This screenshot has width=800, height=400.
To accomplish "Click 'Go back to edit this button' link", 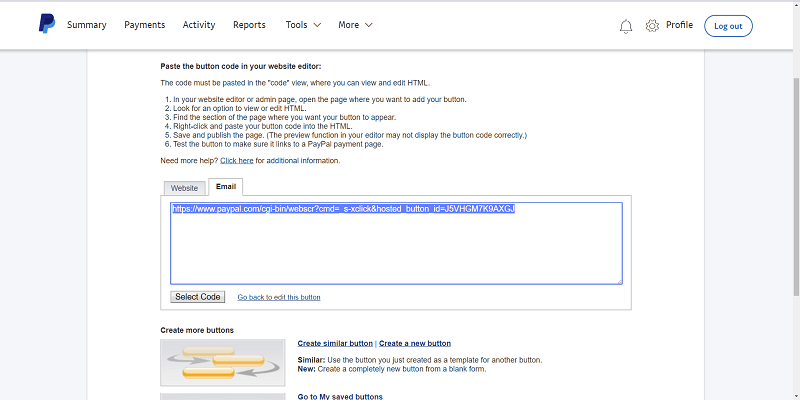I will 278,297.
